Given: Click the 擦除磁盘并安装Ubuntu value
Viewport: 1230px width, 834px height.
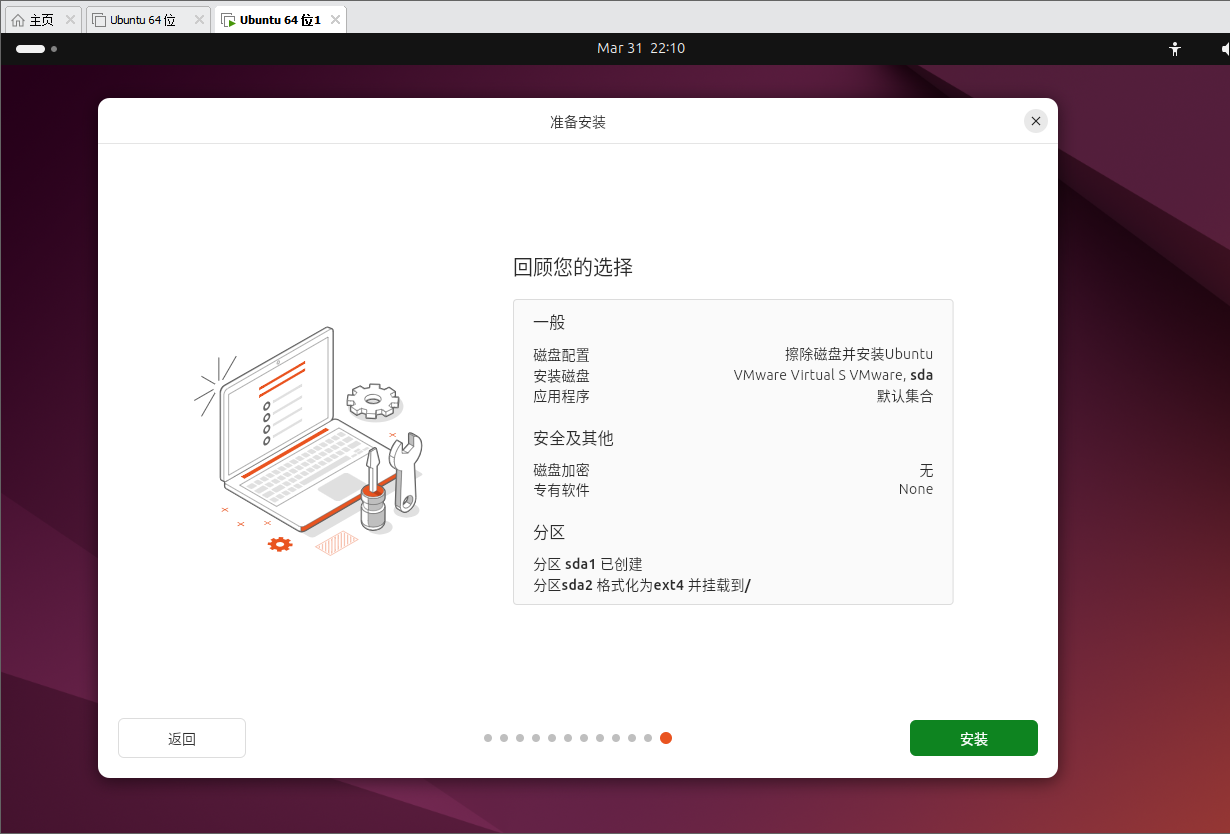Looking at the screenshot, I should click(859, 354).
